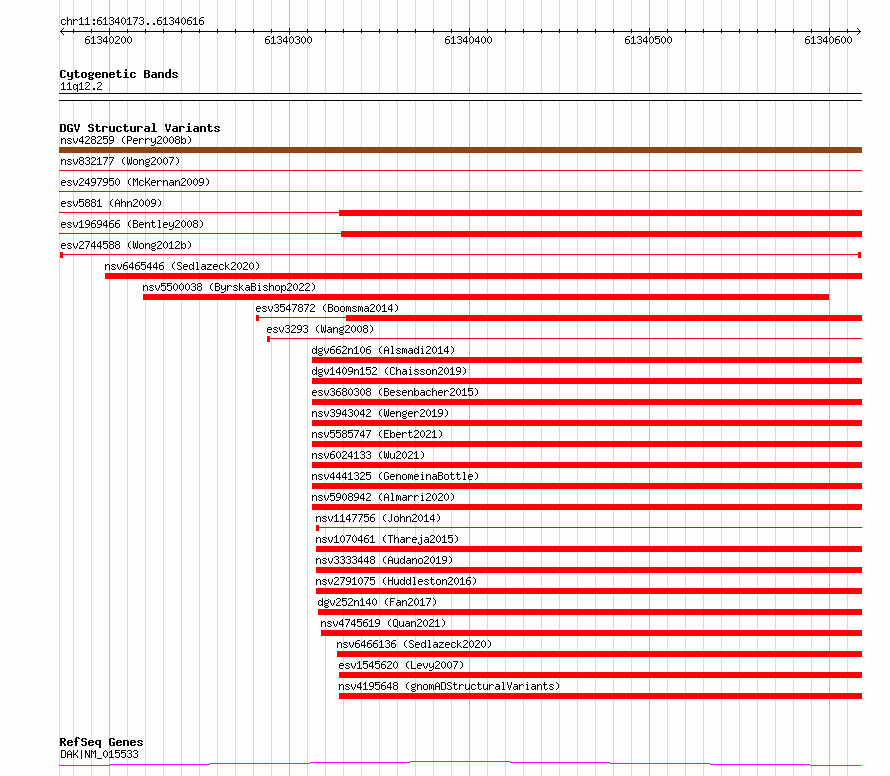The width and height of the screenshot is (890, 776).
Task: Open variant nsv832177 (Wong2007)
Action: 120,161
